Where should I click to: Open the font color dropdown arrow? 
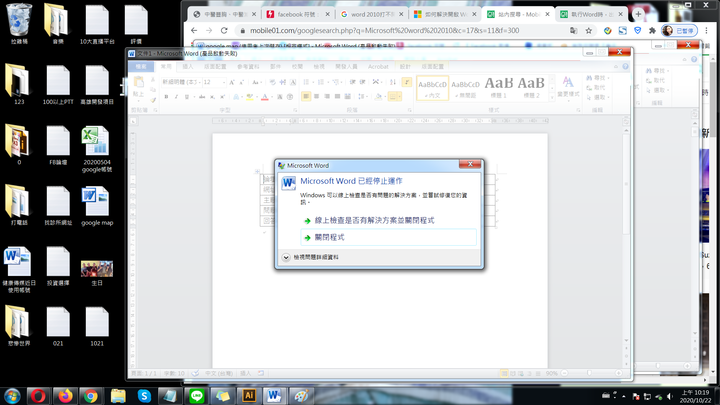tap(271, 97)
